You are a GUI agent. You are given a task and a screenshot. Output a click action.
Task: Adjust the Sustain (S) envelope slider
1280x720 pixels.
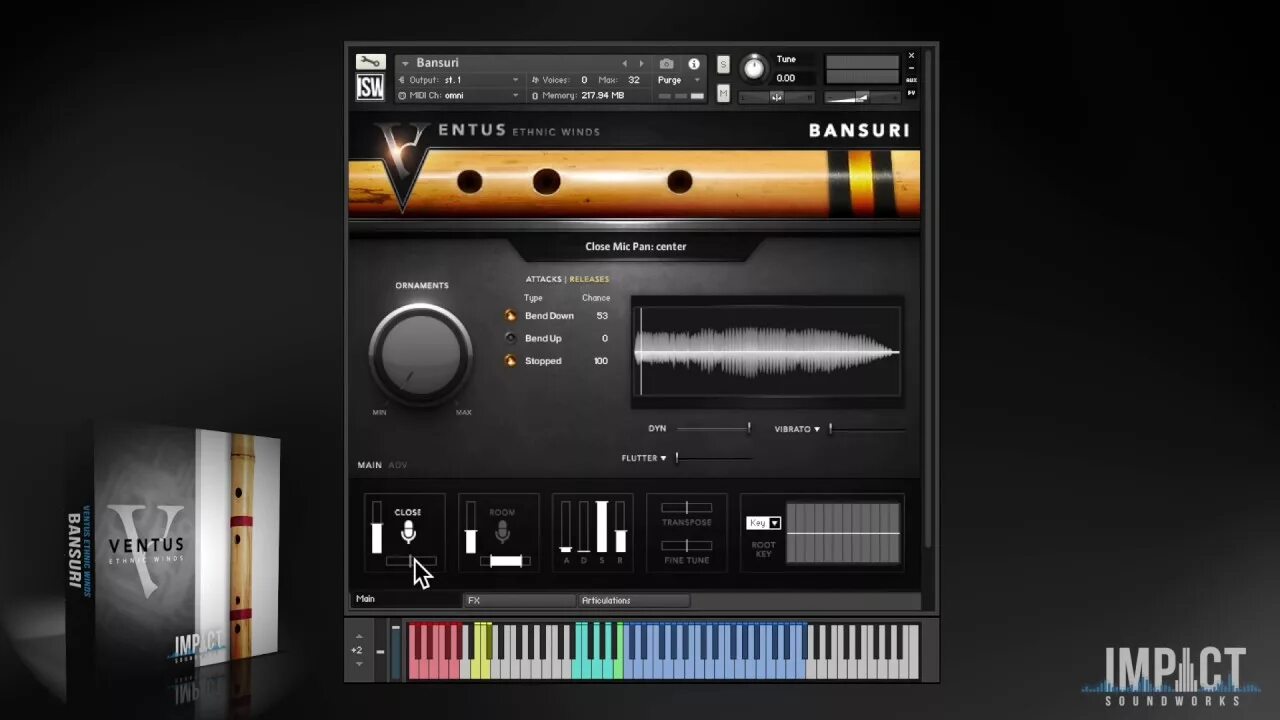602,527
